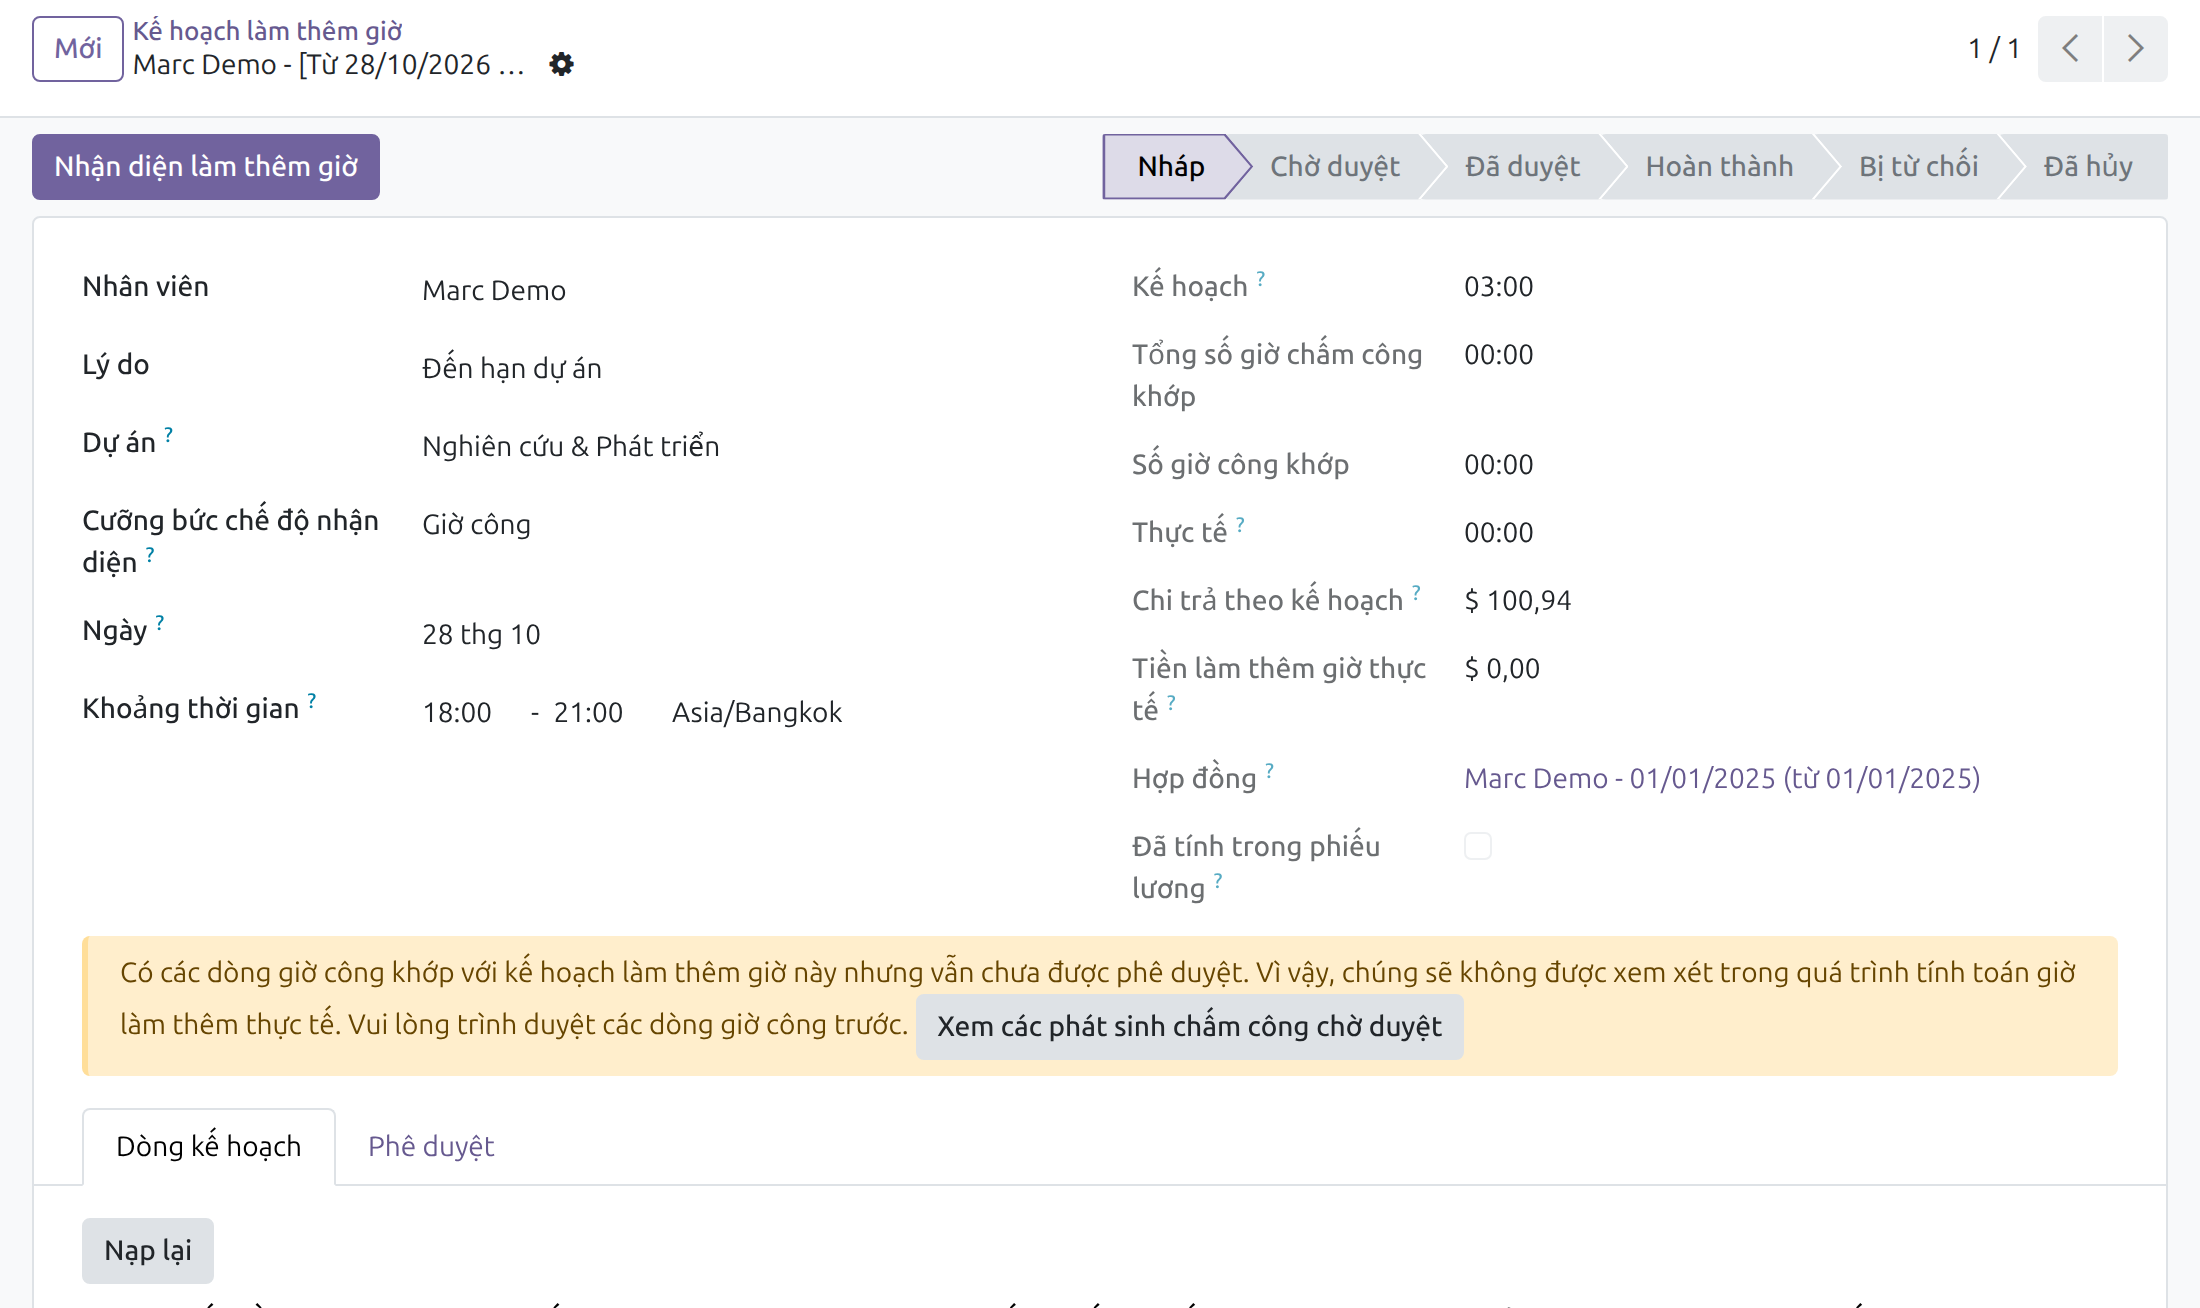This screenshot has height=1308, width=2200.
Task: Show help for Tiền làm thêm giờ thực tế
Action: [x=1171, y=702]
